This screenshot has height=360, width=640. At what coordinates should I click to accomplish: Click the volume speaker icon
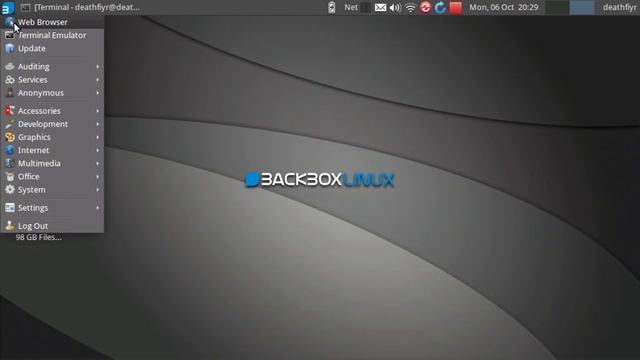point(395,7)
